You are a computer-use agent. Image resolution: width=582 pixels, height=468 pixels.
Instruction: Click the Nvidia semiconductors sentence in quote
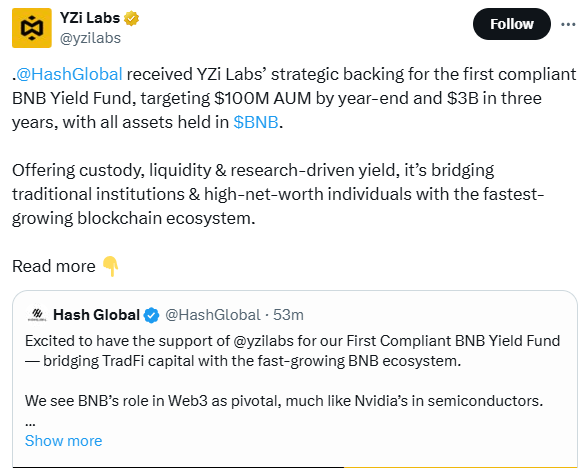(x=284, y=401)
